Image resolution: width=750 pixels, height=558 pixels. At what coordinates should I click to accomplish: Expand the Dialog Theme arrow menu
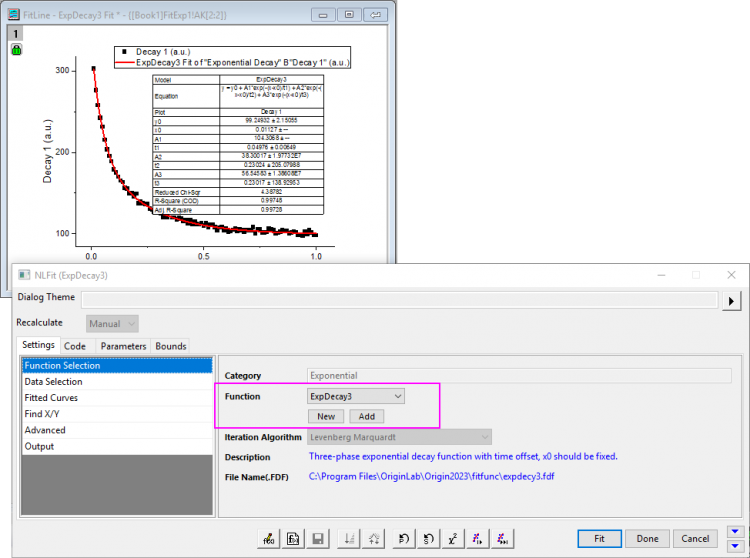[731, 300]
